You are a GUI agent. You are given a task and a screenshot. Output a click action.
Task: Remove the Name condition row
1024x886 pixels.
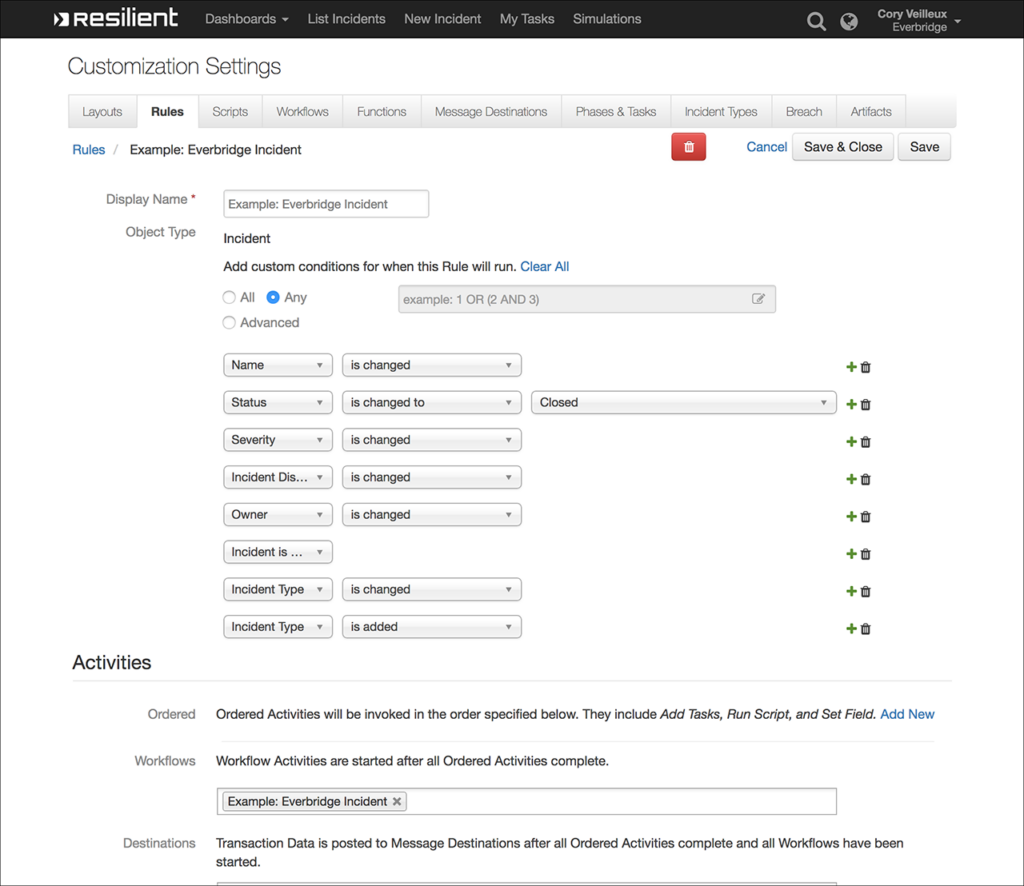[x=866, y=367]
